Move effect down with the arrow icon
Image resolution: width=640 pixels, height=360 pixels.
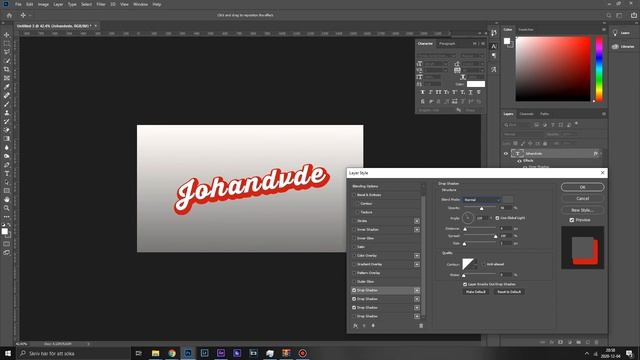point(373,326)
